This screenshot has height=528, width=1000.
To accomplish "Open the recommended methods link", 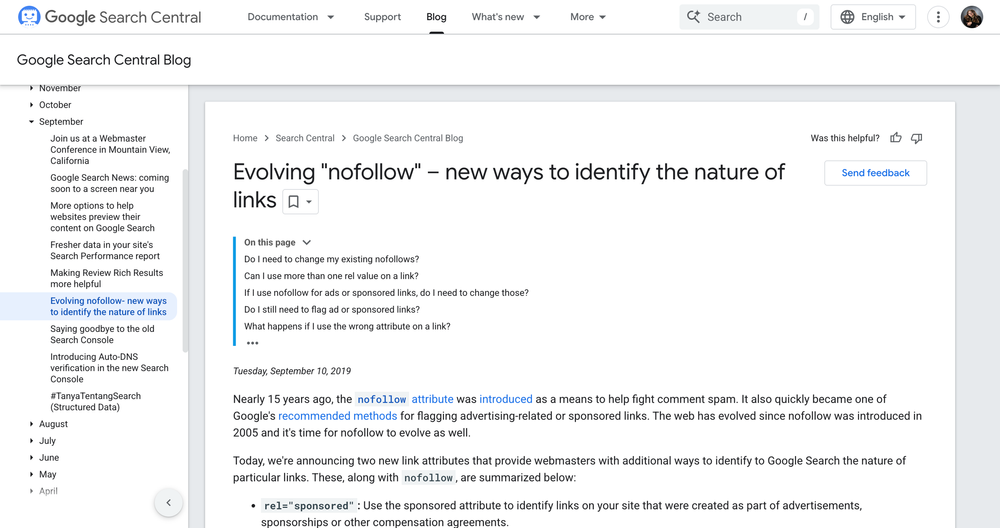I will click(337, 416).
